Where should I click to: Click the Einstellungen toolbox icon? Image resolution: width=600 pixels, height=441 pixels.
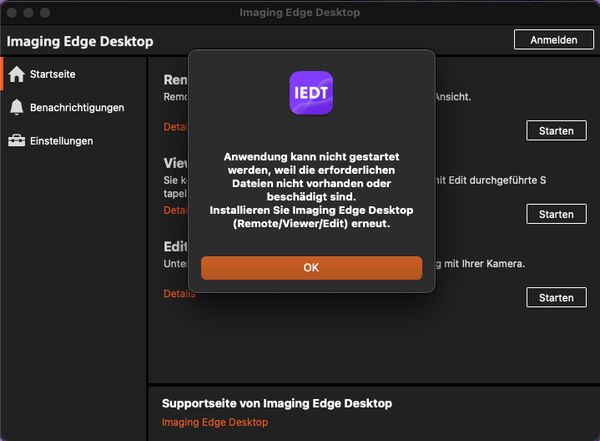pos(17,141)
